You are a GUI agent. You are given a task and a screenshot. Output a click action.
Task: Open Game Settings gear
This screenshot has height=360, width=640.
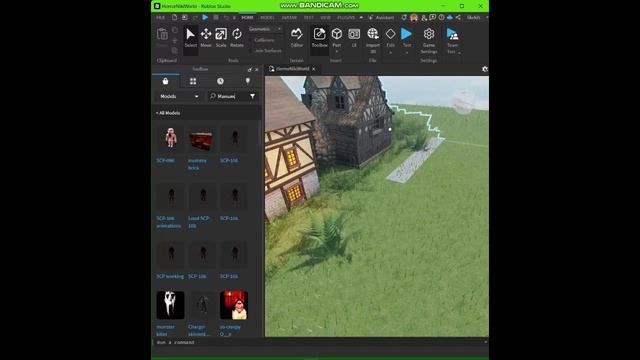point(429,40)
